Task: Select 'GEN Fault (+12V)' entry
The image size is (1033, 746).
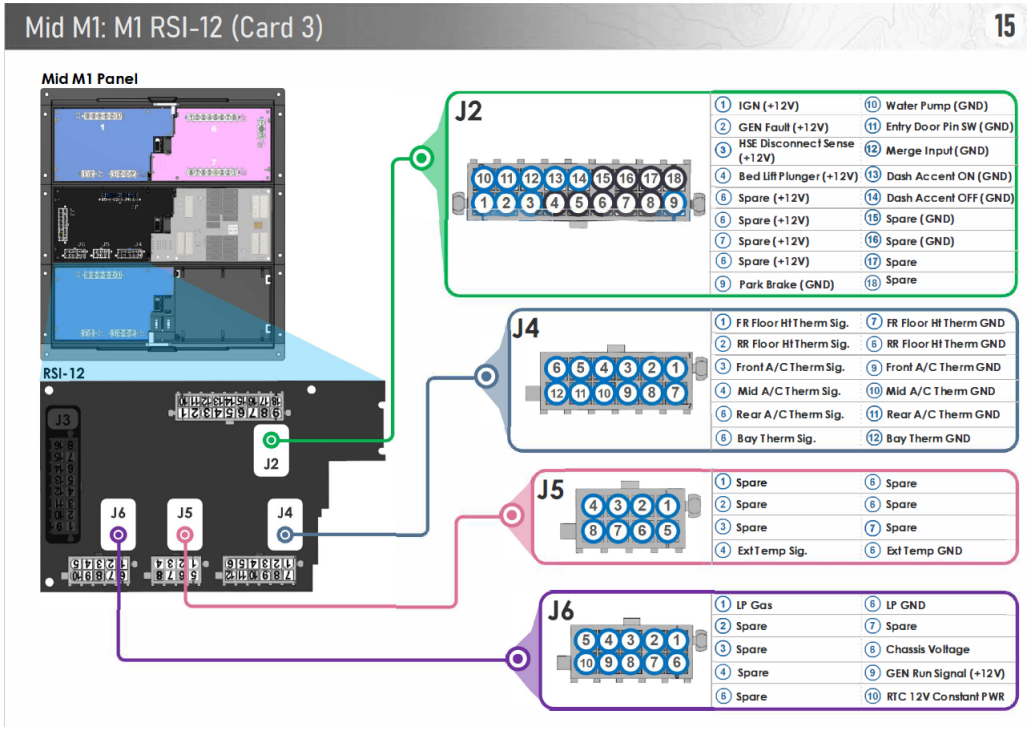Action: click(783, 127)
